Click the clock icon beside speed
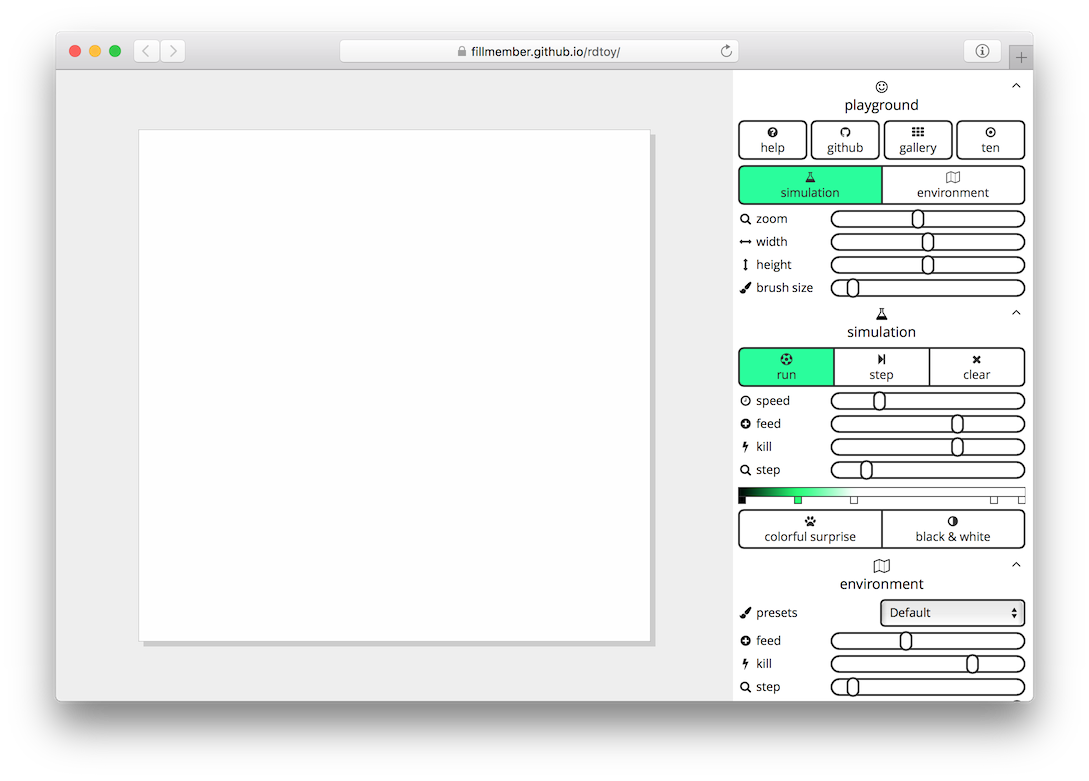The width and height of the screenshot is (1089, 781). click(745, 401)
